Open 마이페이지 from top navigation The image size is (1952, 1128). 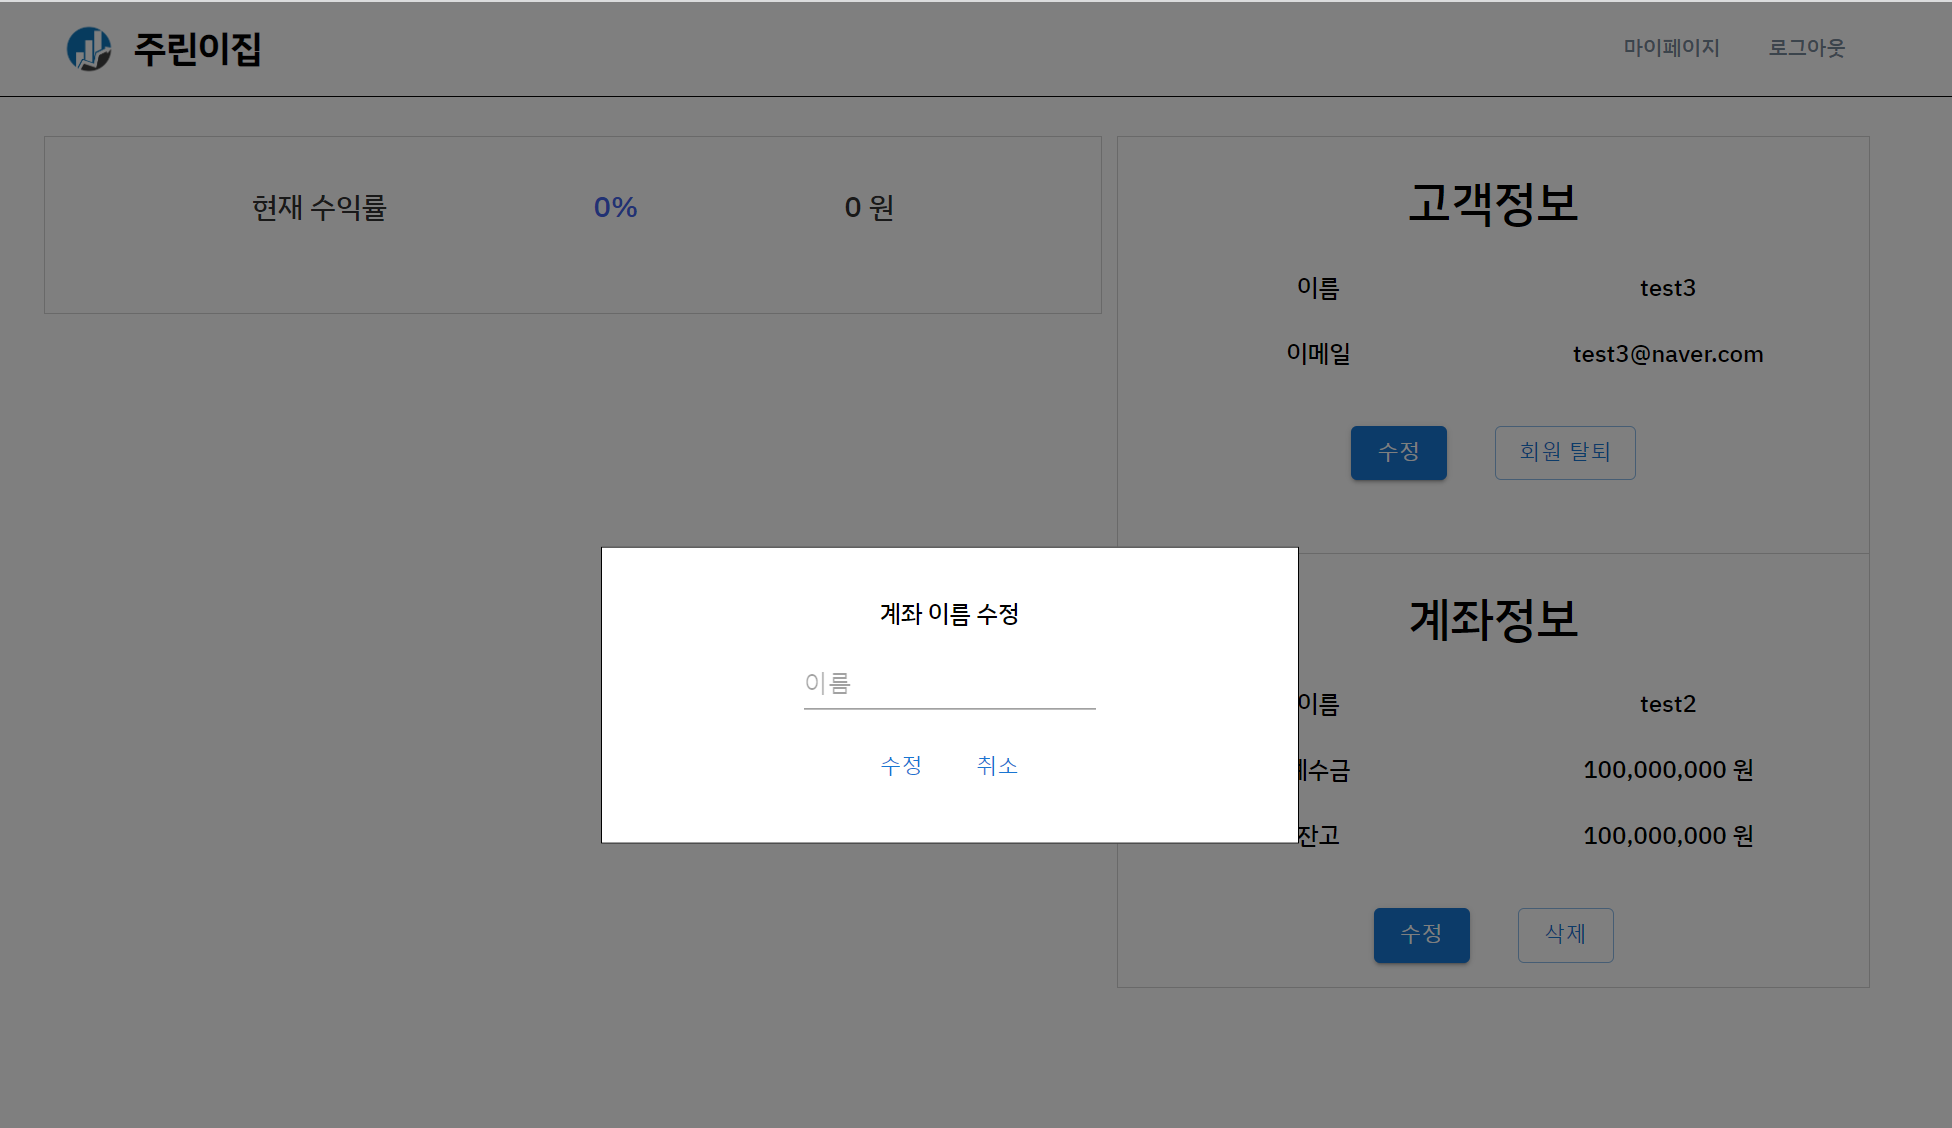pos(1671,48)
